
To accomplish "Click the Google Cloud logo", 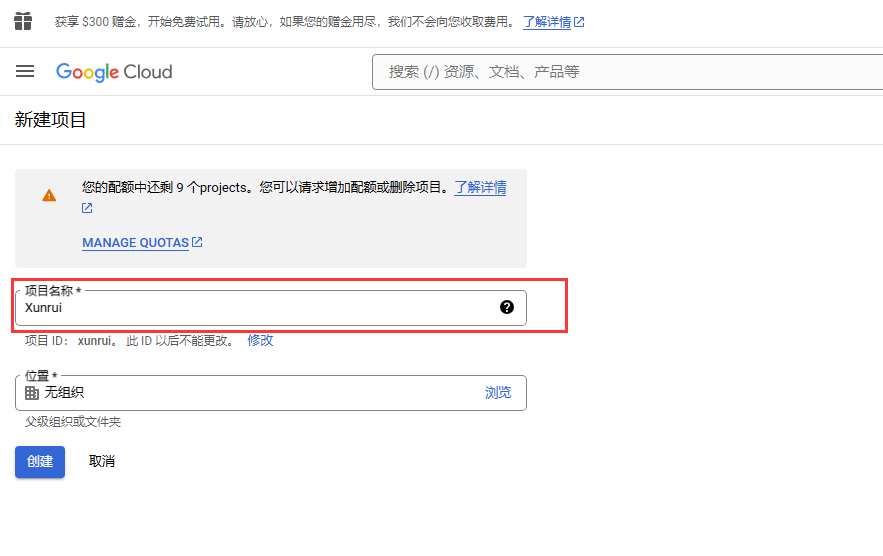I will tap(114, 72).
